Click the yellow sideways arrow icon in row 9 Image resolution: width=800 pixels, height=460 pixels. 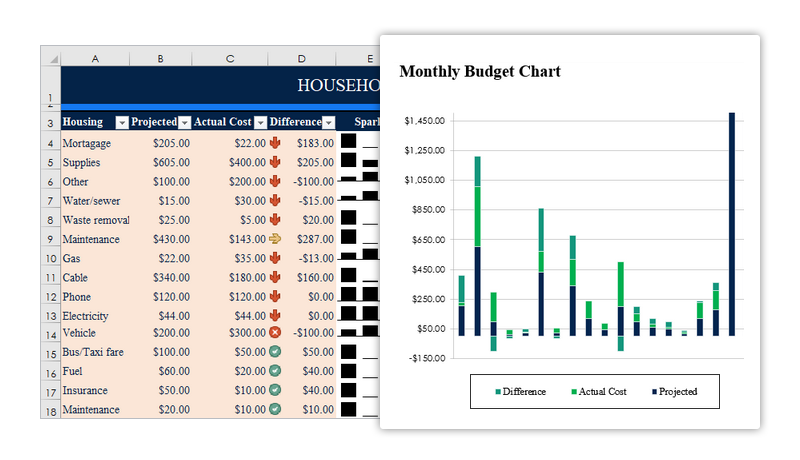tap(275, 238)
